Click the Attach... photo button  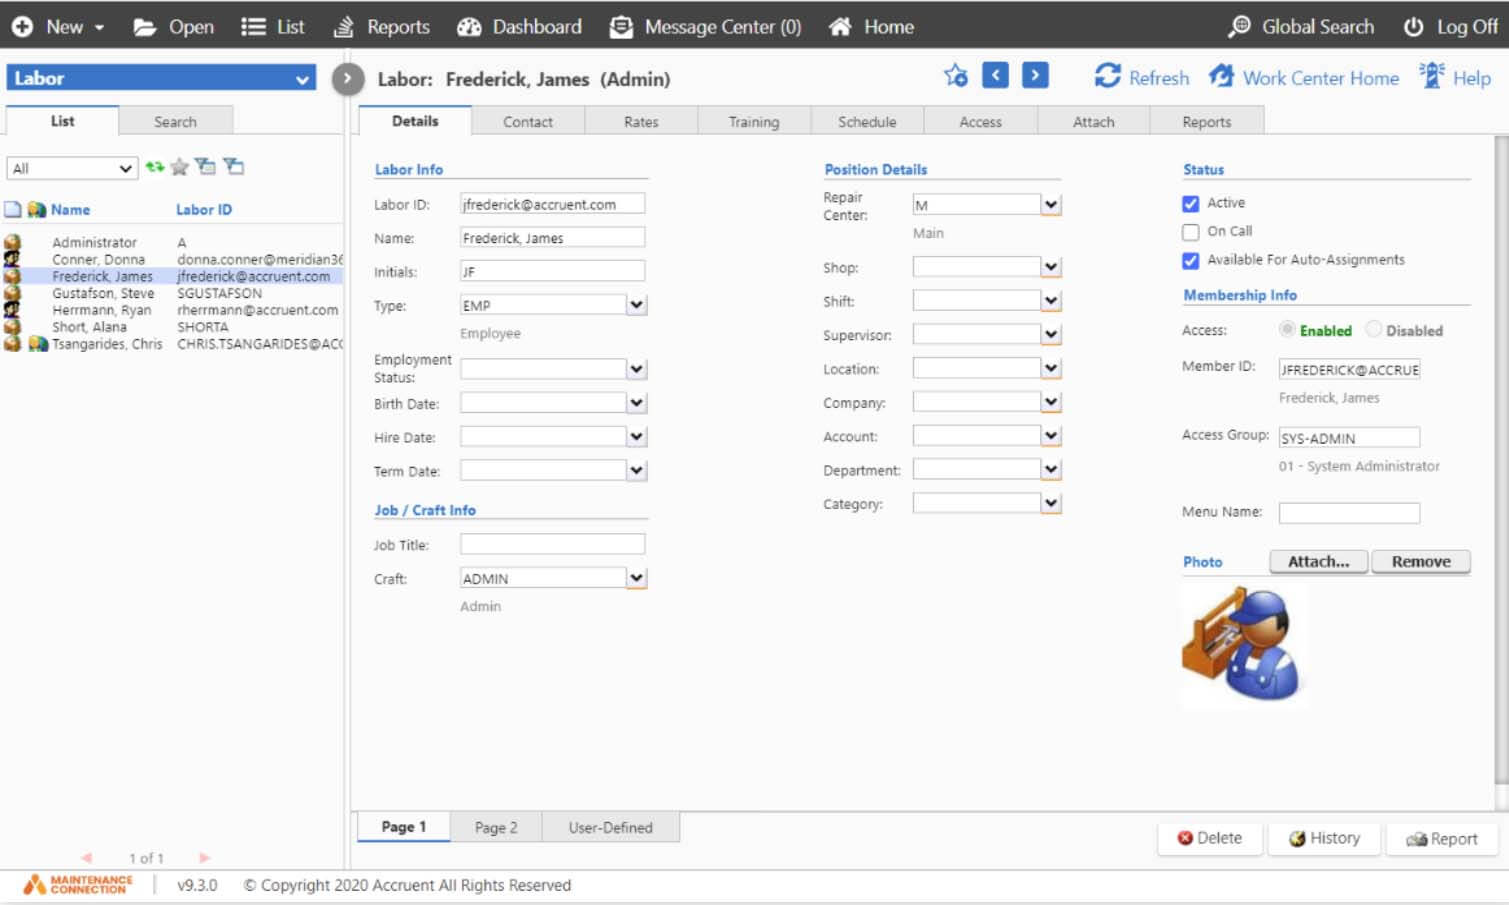(x=1318, y=562)
